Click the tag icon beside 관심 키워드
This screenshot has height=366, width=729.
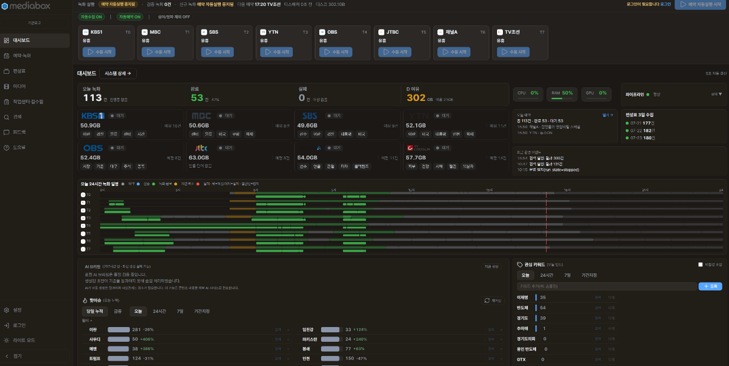[520, 265]
